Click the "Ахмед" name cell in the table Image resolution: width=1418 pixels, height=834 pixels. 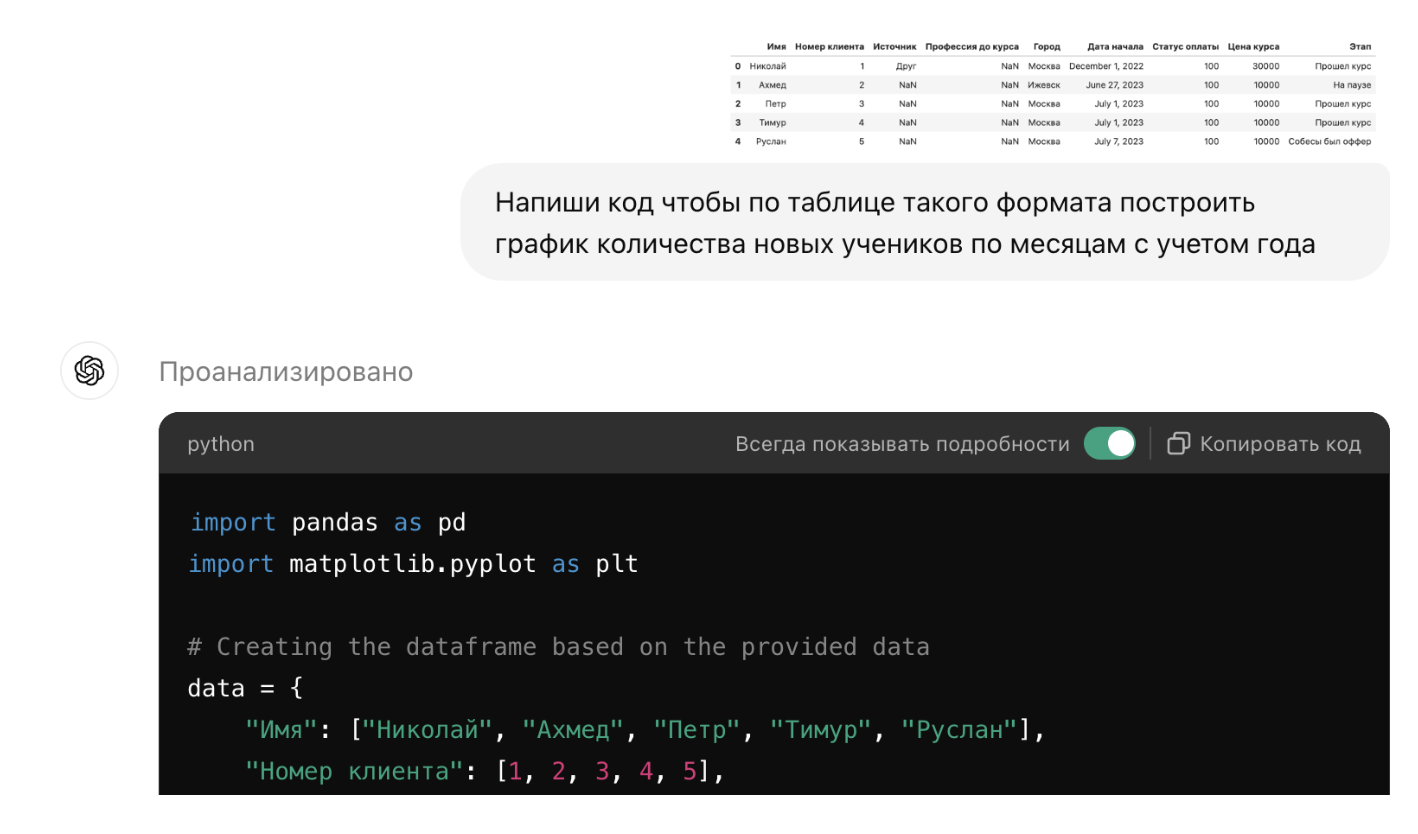[x=772, y=85]
